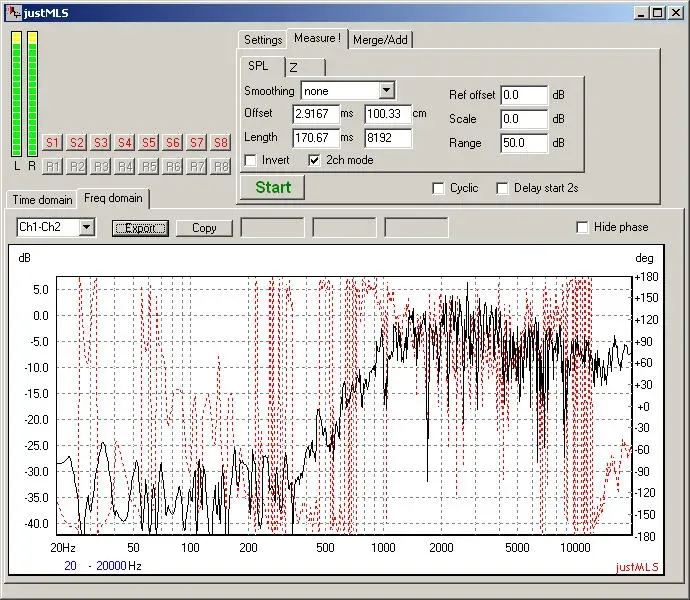Expand the Ch1-Ch2 channel dropdown
The height and width of the screenshot is (600, 690).
pyautogui.click(x=87, y=228)
